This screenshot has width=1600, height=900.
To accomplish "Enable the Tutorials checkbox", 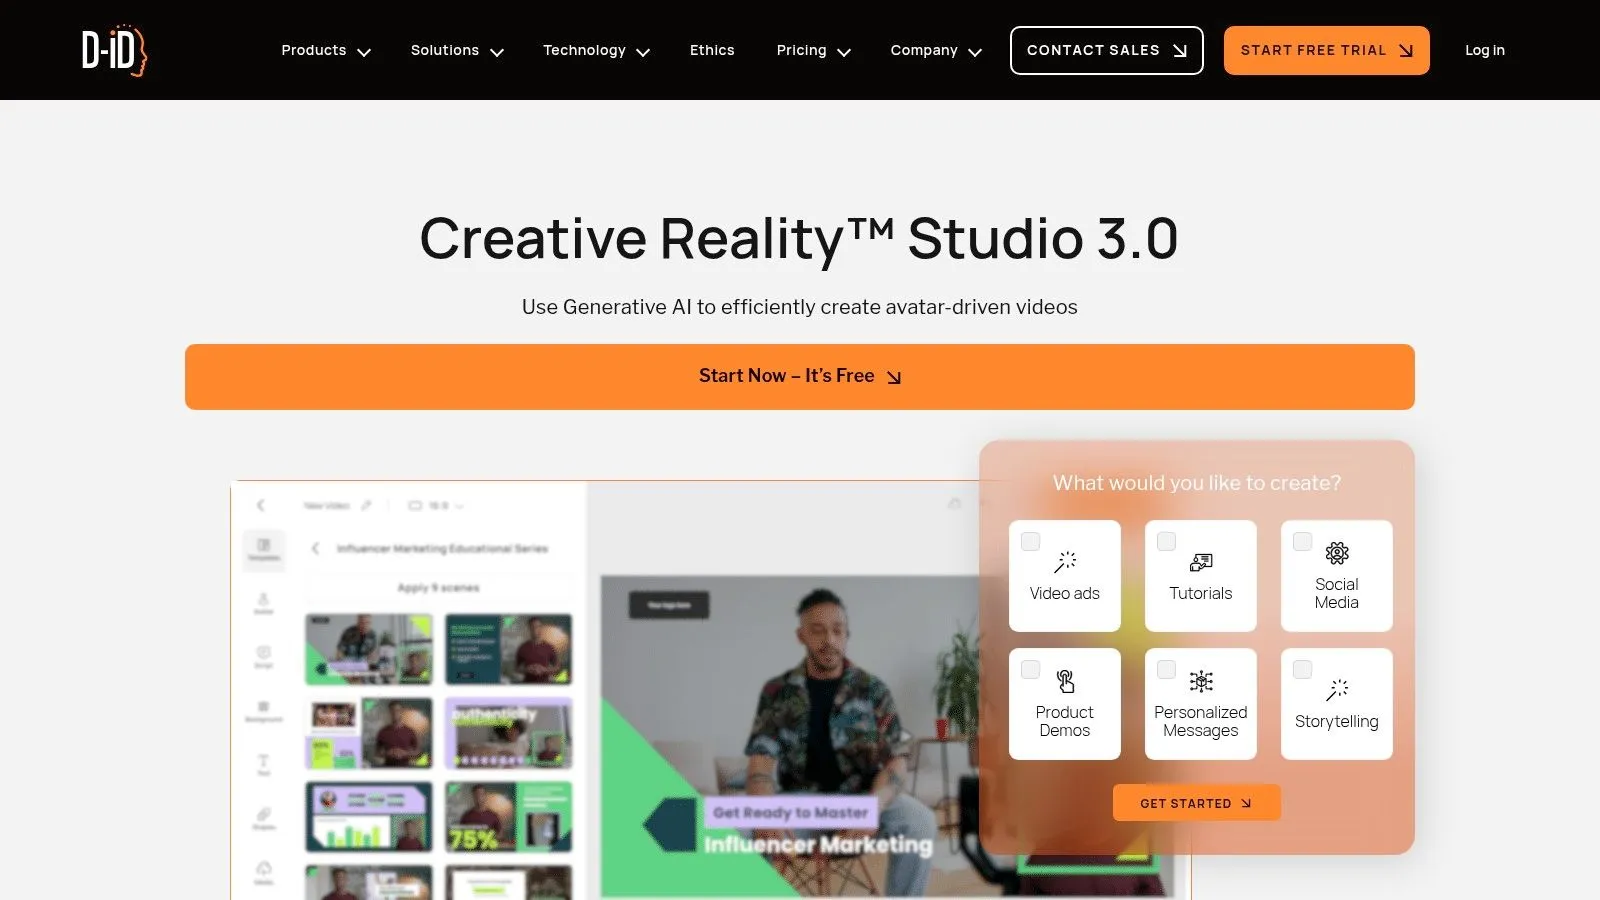I will pos(1166,541).
